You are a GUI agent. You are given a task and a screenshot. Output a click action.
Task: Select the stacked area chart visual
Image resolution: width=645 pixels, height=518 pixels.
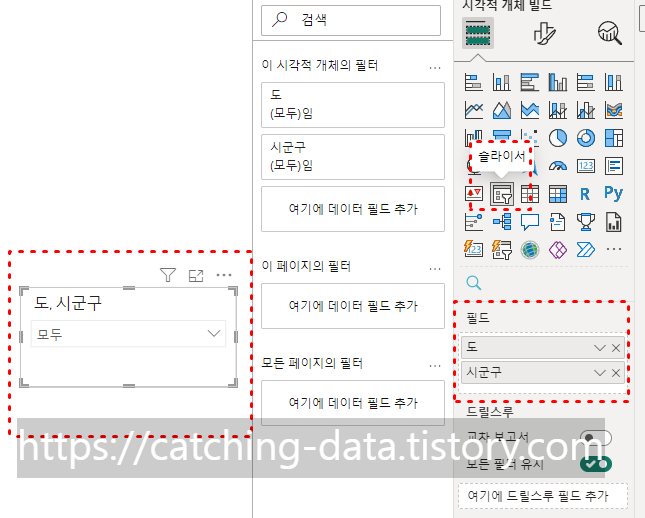(x=529, y=110)
